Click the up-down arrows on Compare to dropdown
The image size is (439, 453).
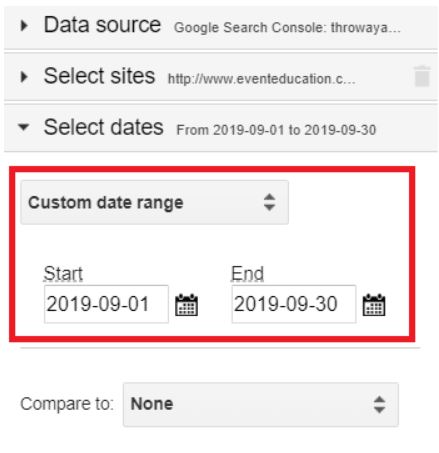point(380,404)
